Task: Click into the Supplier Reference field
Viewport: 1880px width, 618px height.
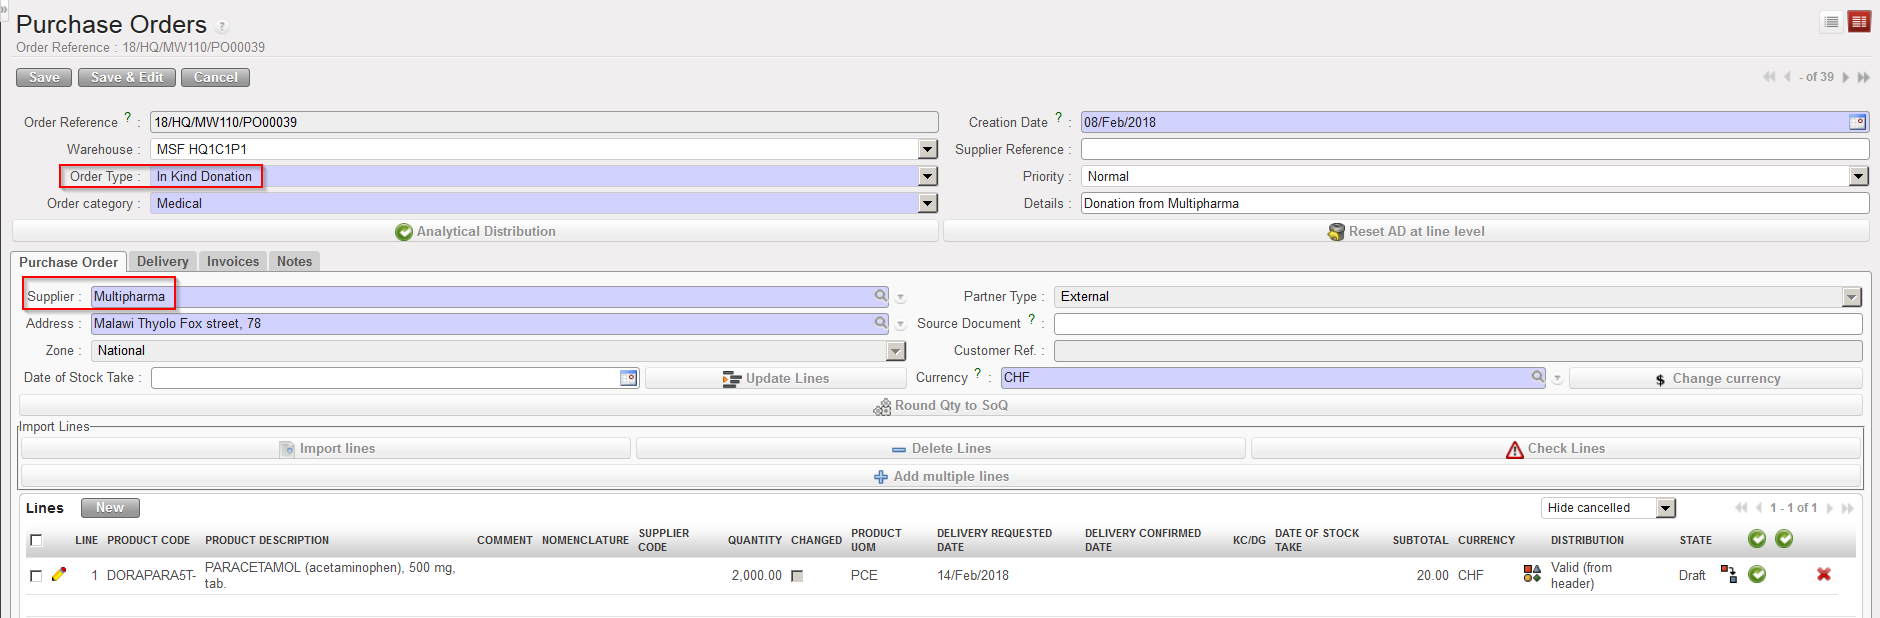Action: pos(1474,149)
